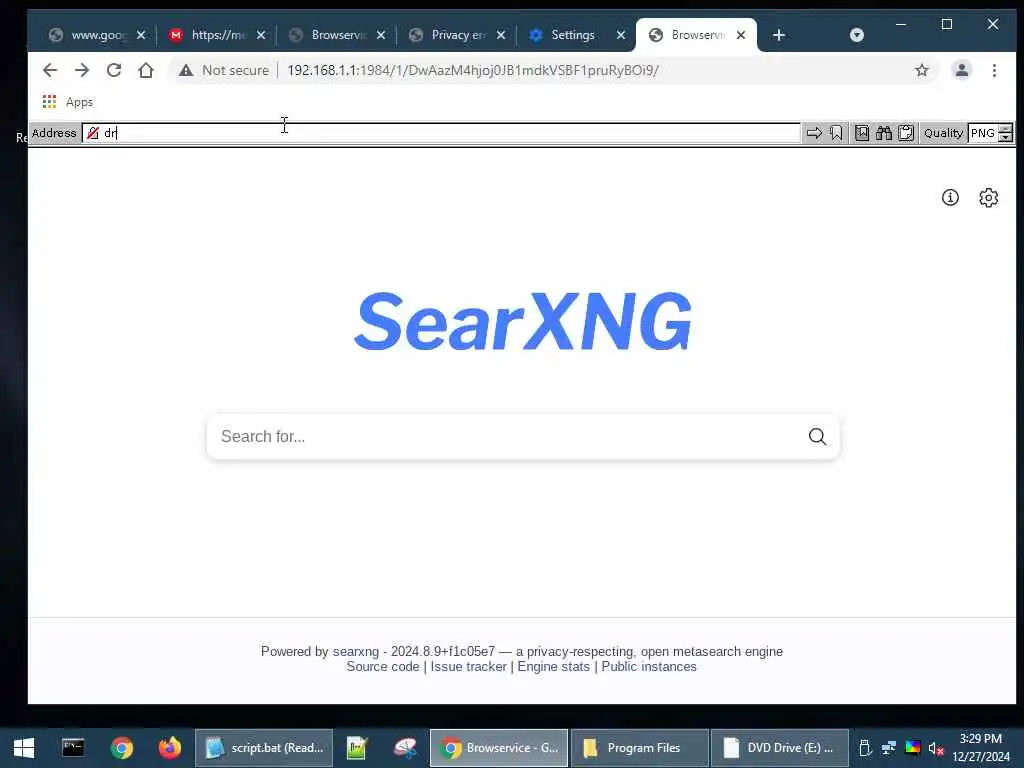Switch to Browservice Chrome taskbar window

tap(499, 748)
